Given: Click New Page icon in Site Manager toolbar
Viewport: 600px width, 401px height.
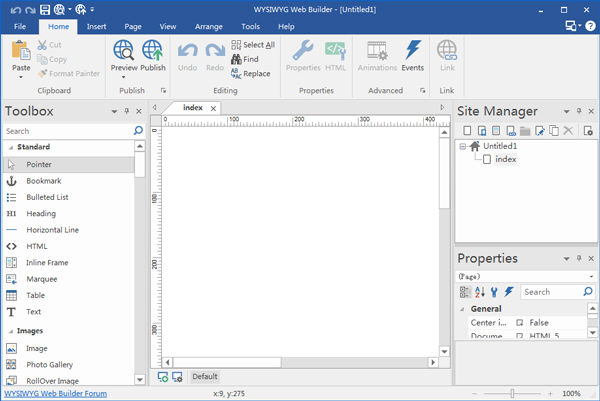Looking at the screenshot, I should [x=467, y=131].
